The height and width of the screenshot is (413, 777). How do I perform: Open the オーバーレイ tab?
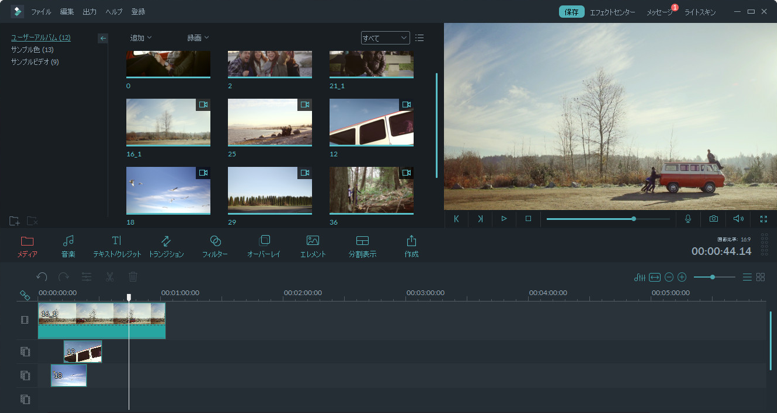[x=264, y=246]
